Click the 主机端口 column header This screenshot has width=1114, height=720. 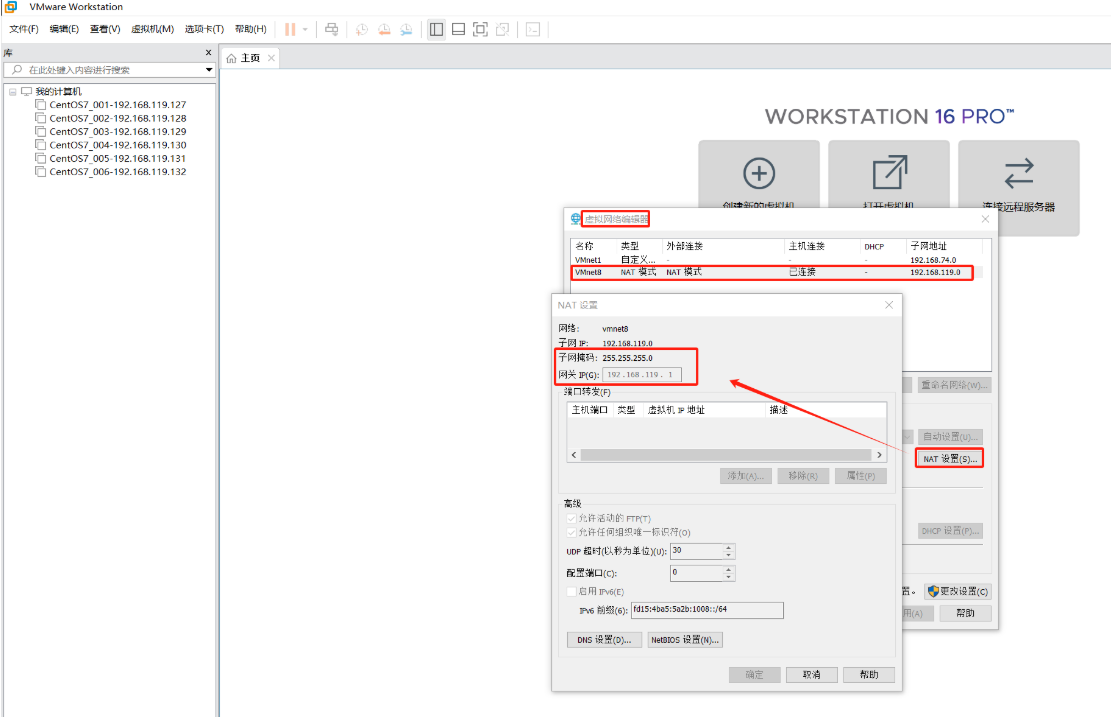590,410
